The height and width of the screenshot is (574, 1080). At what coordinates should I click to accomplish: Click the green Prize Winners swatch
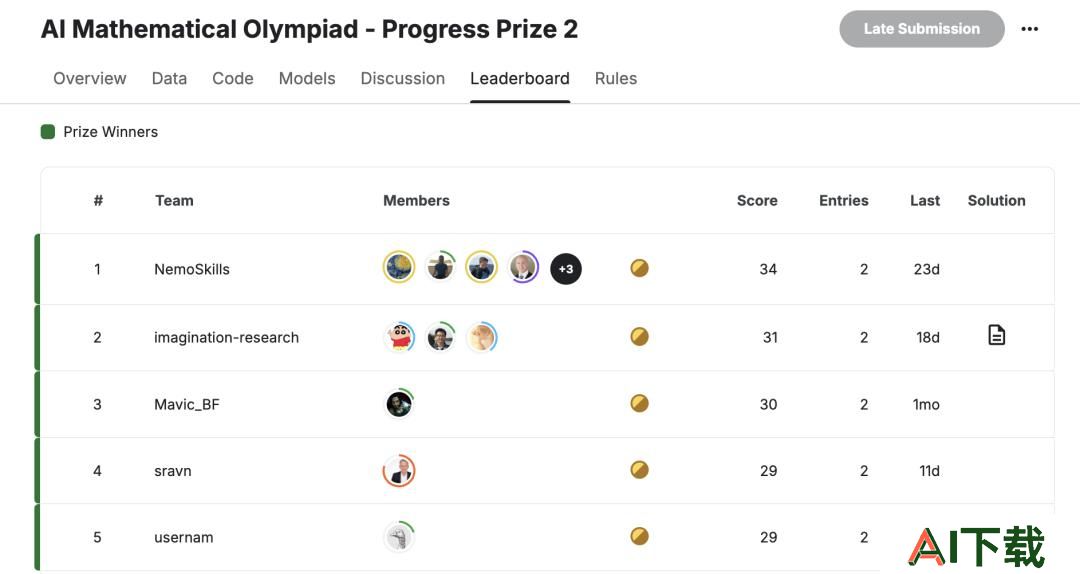click(x=48, y=132)
